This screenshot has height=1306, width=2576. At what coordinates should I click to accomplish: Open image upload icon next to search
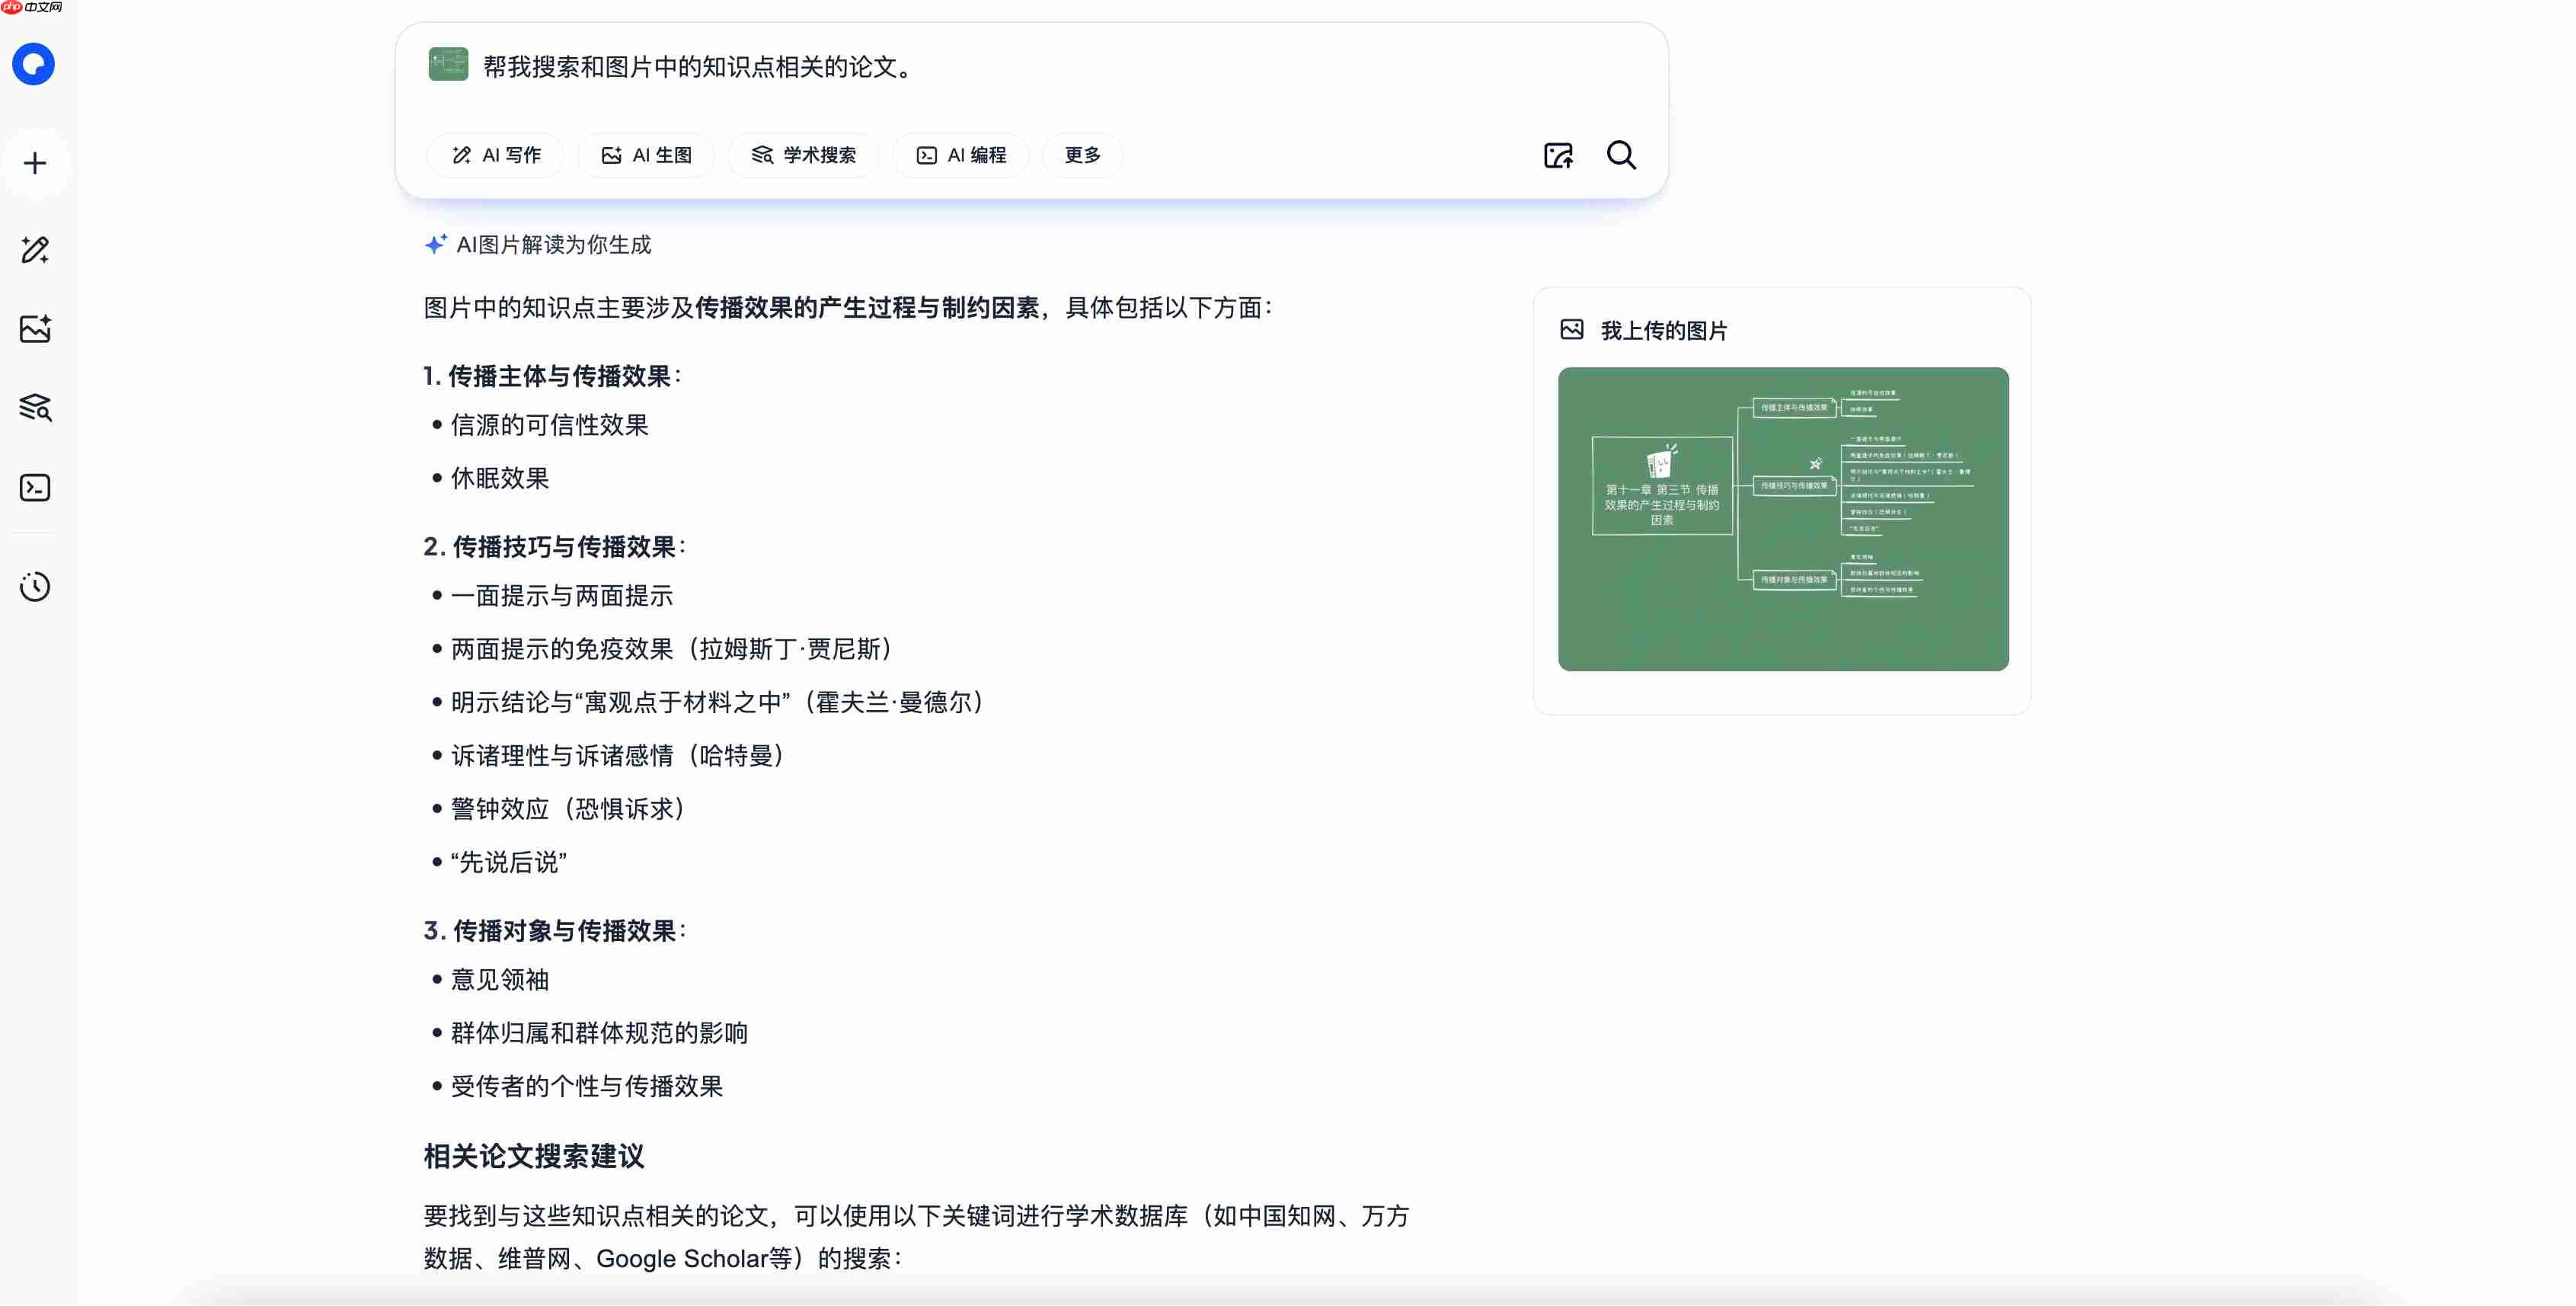tap(1557, 155)
